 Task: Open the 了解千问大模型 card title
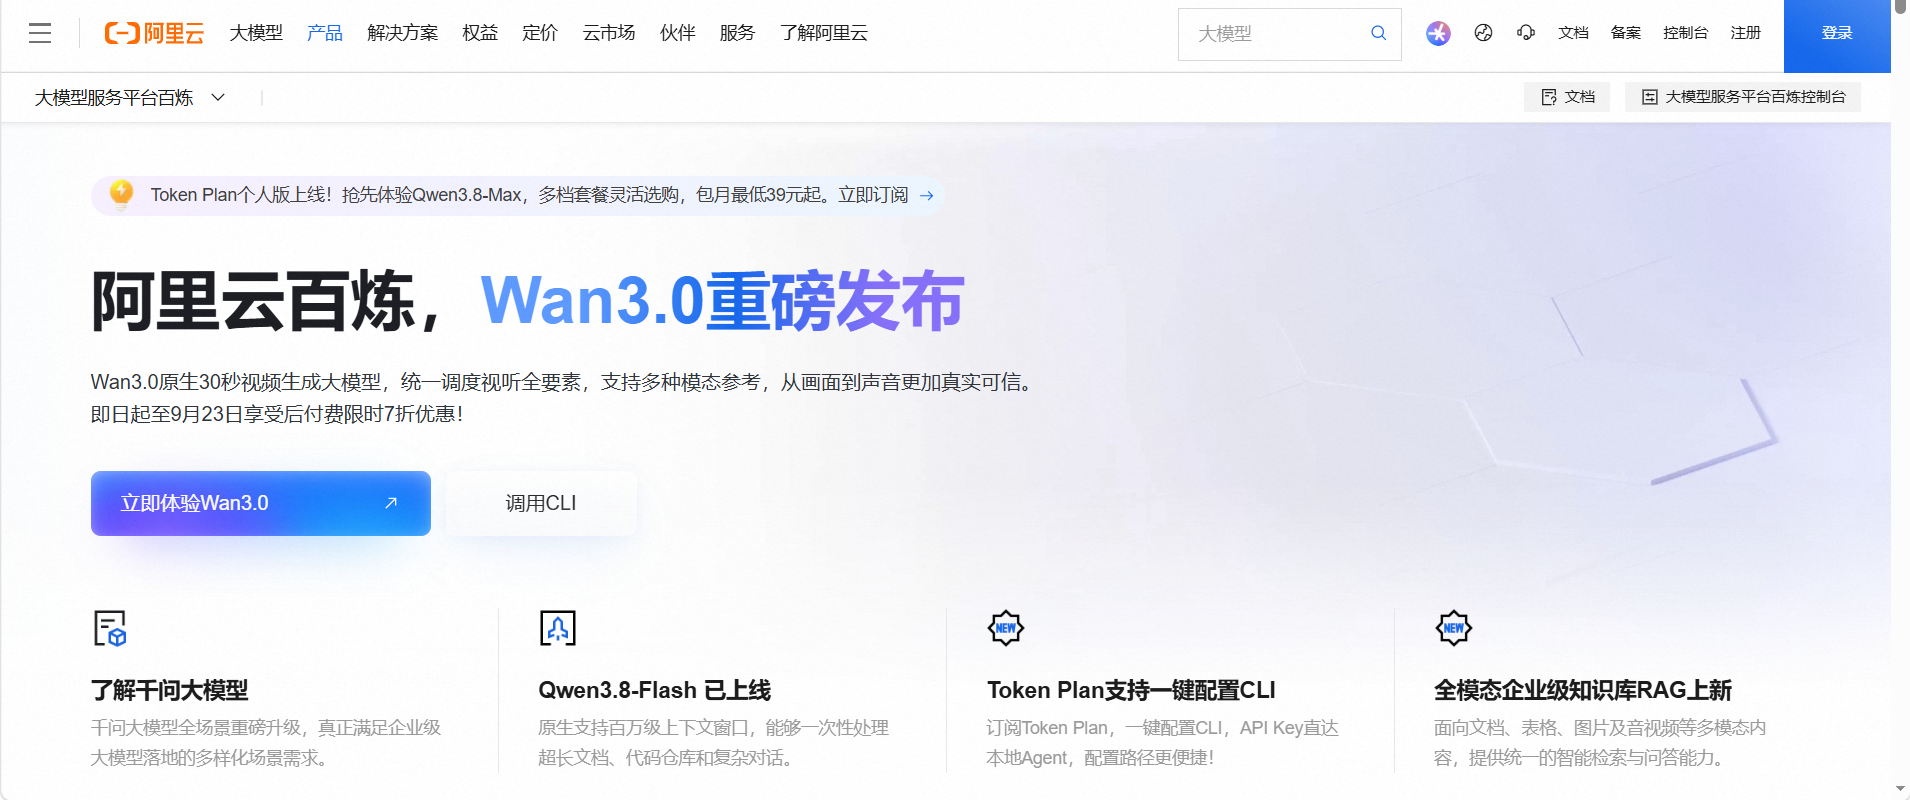pyautogui.click(x=170, y=690)
